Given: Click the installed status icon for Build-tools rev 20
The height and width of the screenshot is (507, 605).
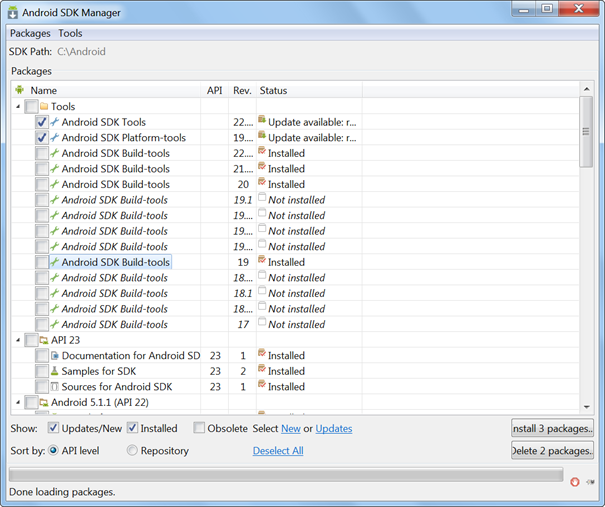Looking at the screenshot, I should pyautogui.click(x=262, y=182).
